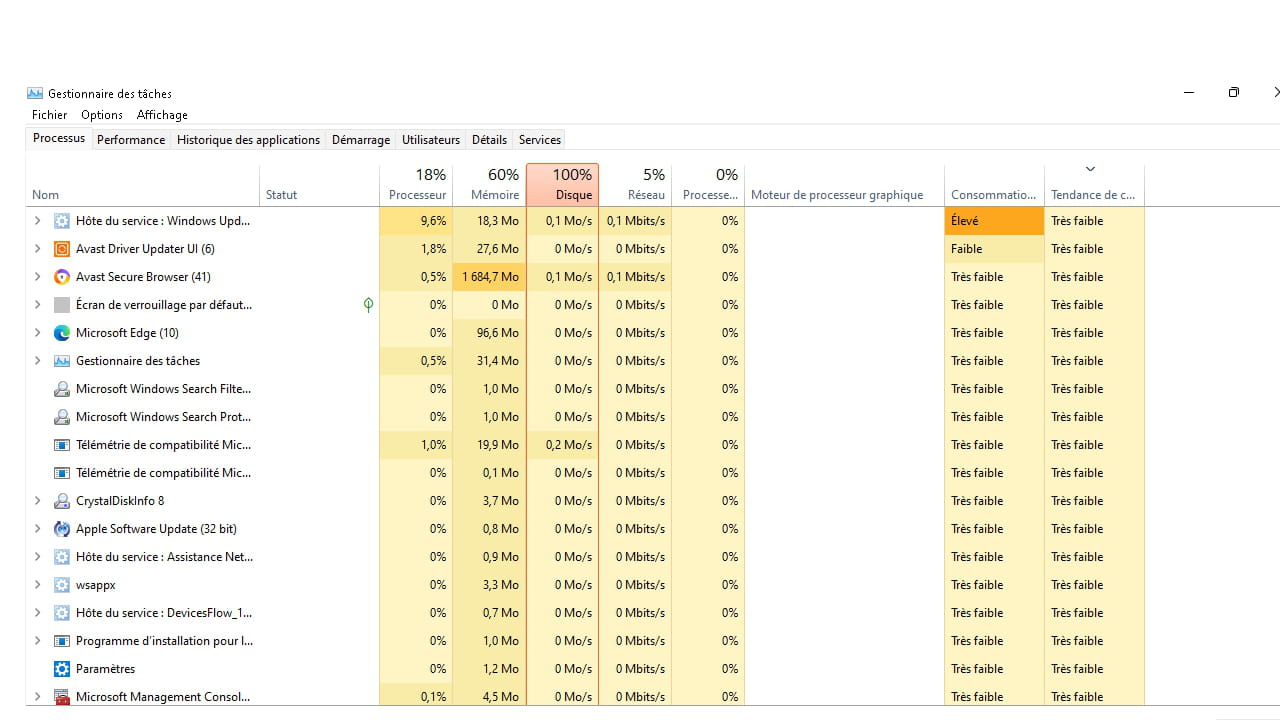
Task: Select the Élevé power consumption cell
Action: click(x=994, y=221)
